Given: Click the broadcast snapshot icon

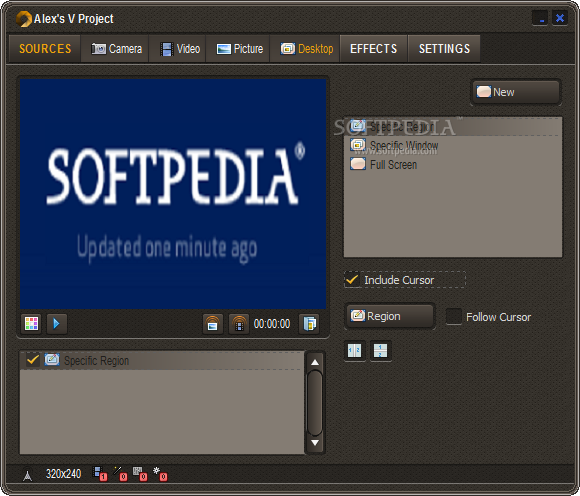Looking at the screenshot, I should [213, 324].
